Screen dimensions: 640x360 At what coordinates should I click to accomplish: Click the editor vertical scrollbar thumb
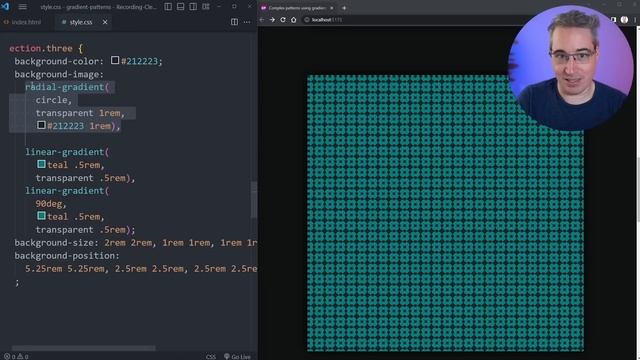point(254,200)
